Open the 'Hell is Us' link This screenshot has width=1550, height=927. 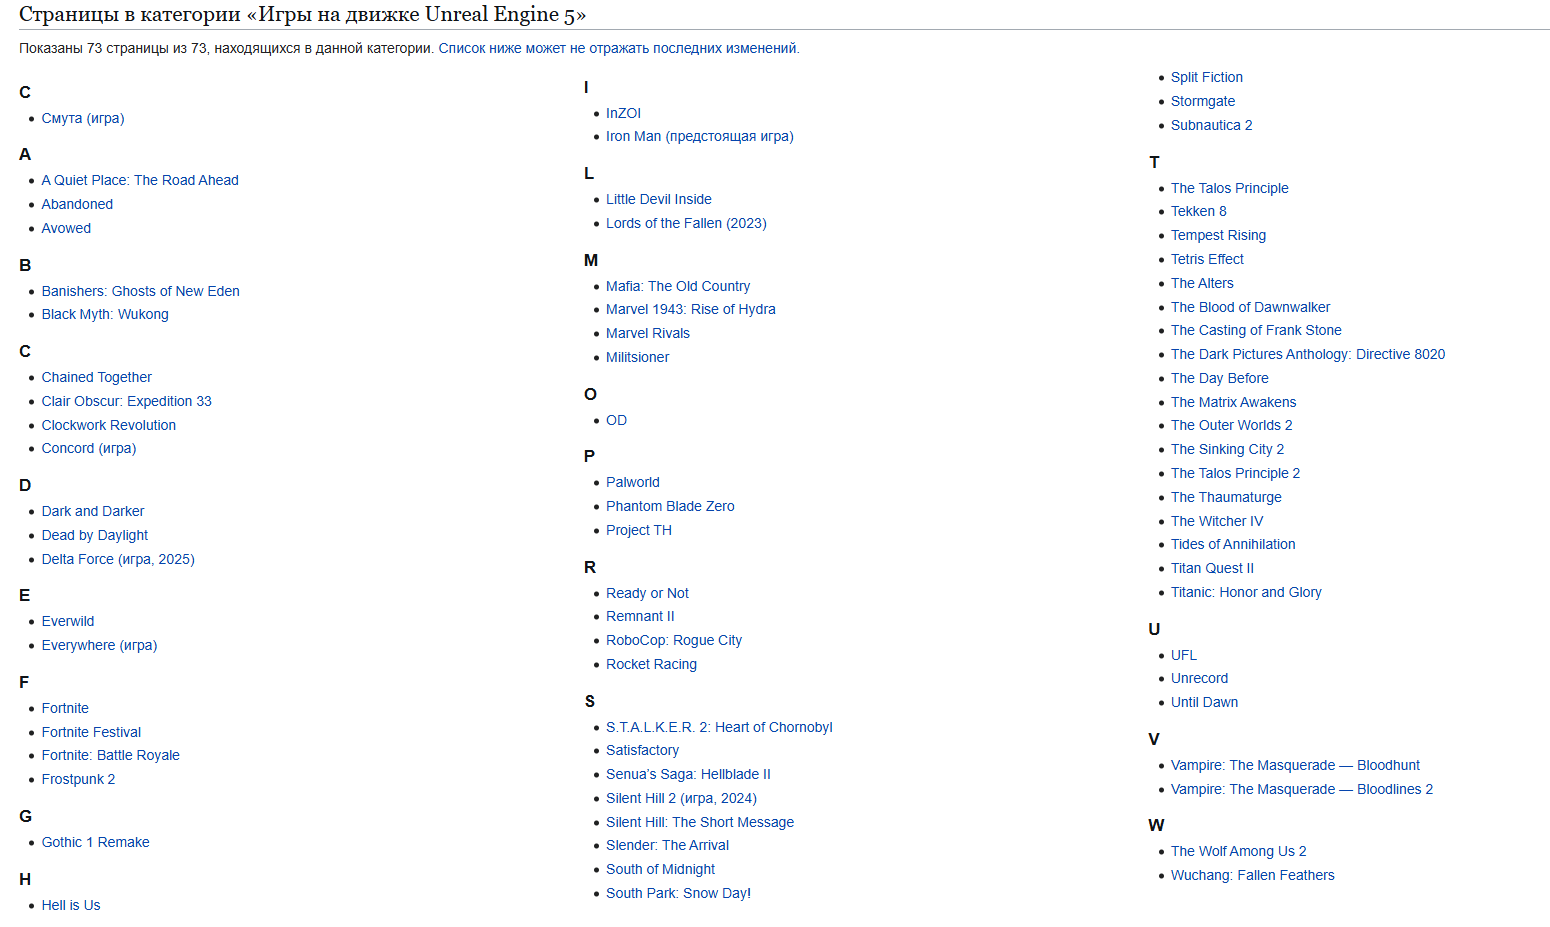(x=71, y=905)
